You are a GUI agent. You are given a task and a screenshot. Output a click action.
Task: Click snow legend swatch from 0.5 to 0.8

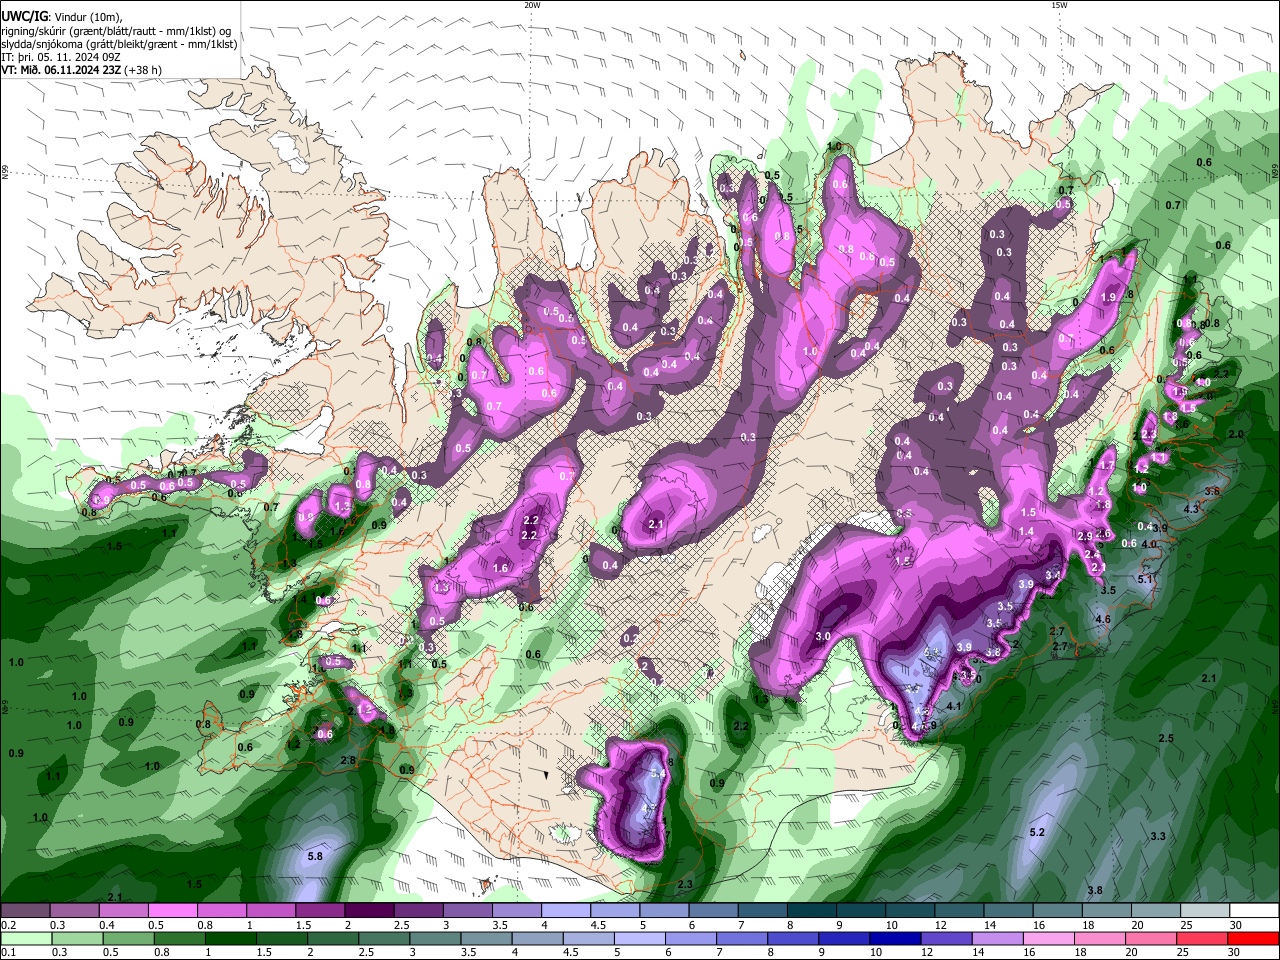click(172, 911)
